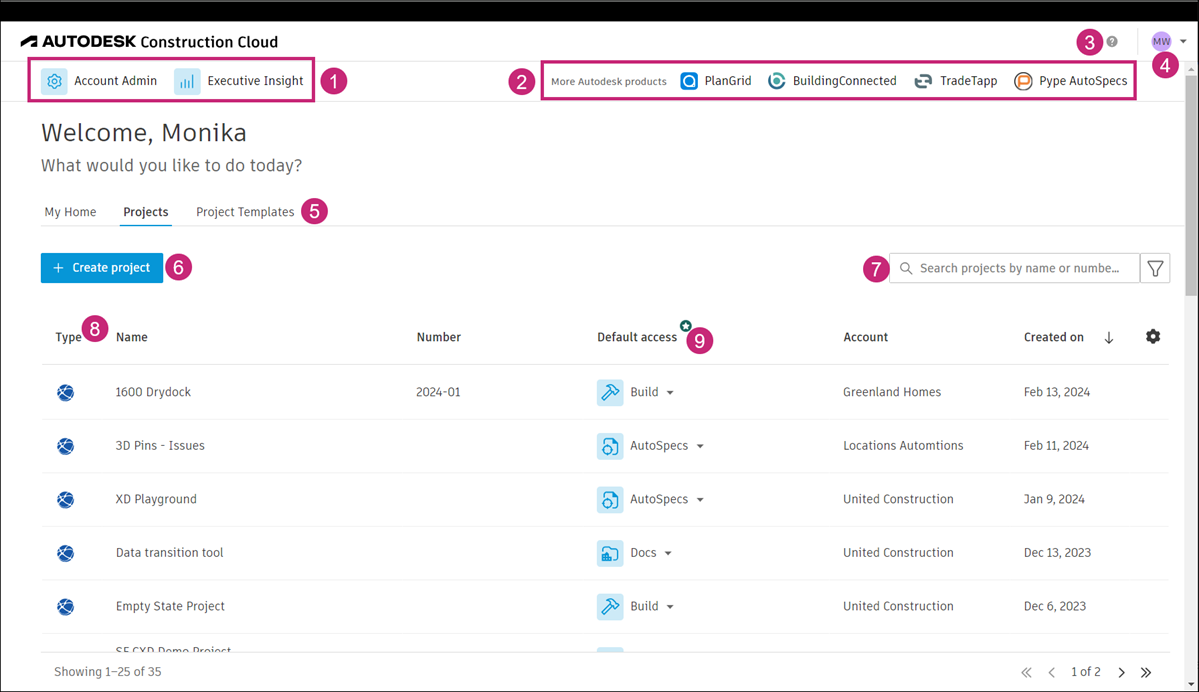Click the Created on column header
The width and height of the screenshot is (1199, 692).
tap(1054, 337)
